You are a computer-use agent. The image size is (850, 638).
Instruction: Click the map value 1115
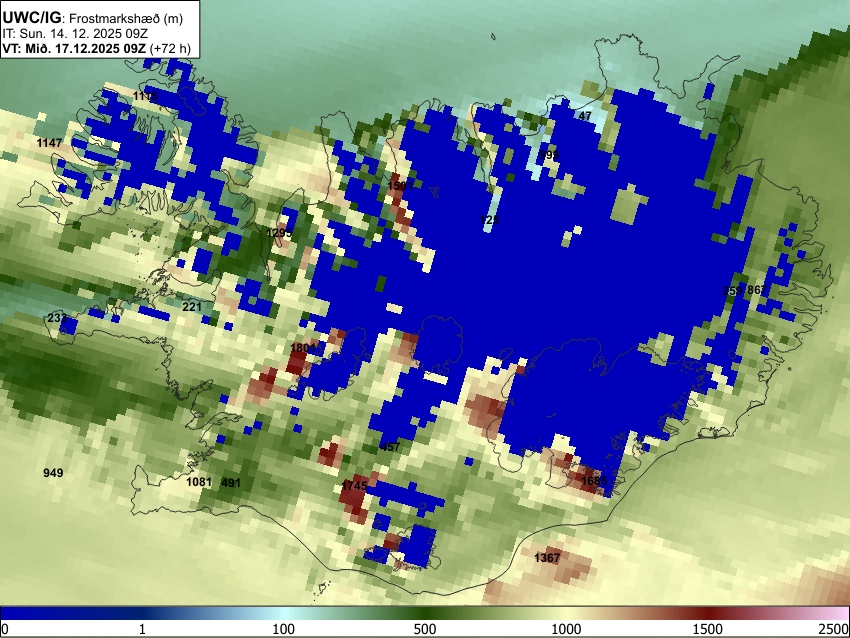pos(145,96)
